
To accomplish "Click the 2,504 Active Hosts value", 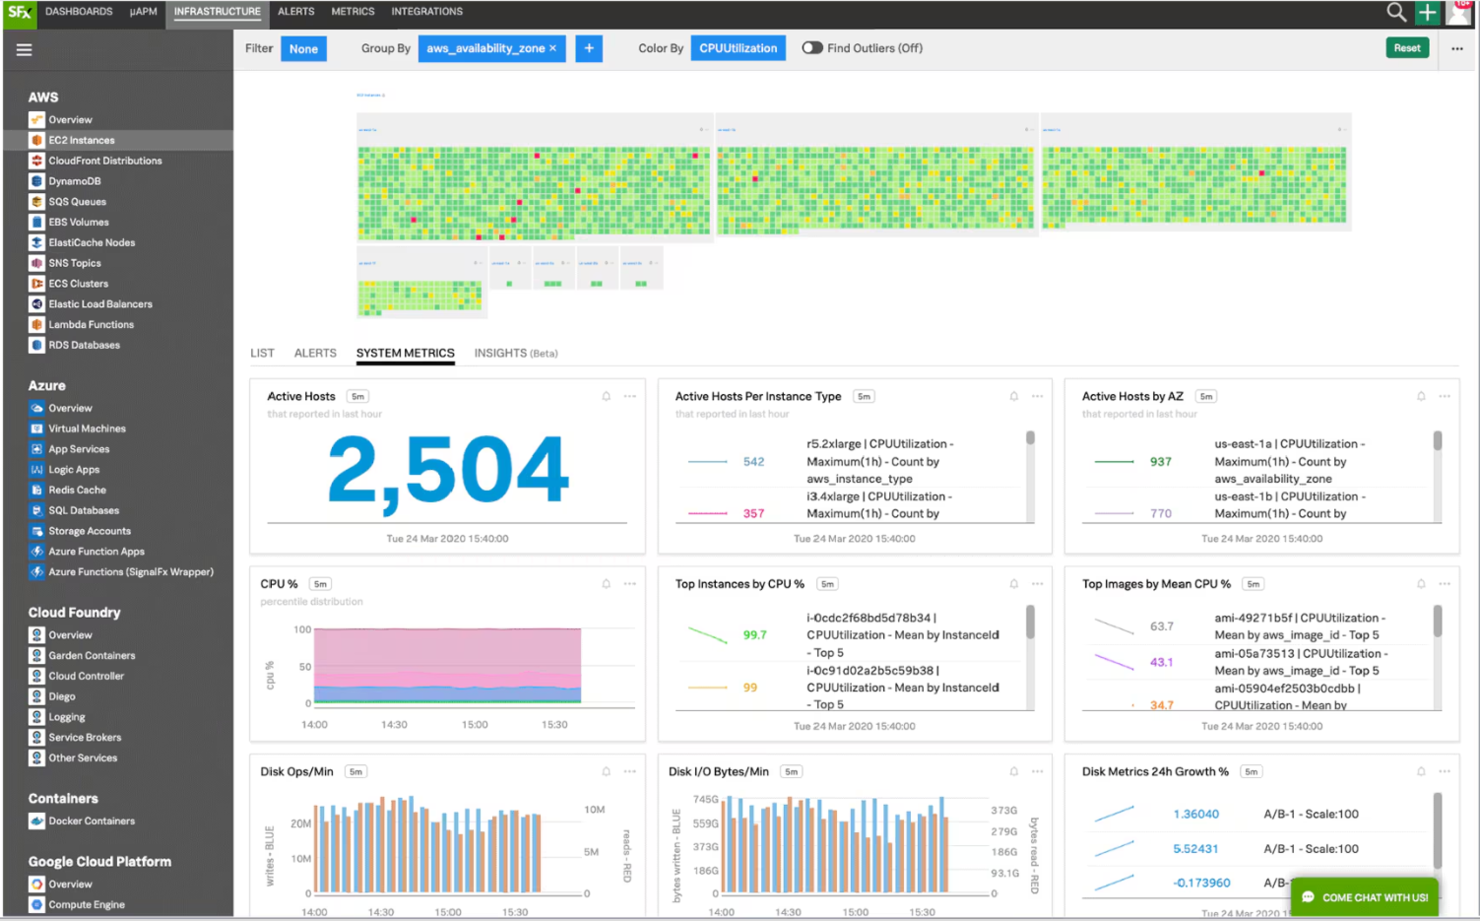I will (x=447, y=469).
